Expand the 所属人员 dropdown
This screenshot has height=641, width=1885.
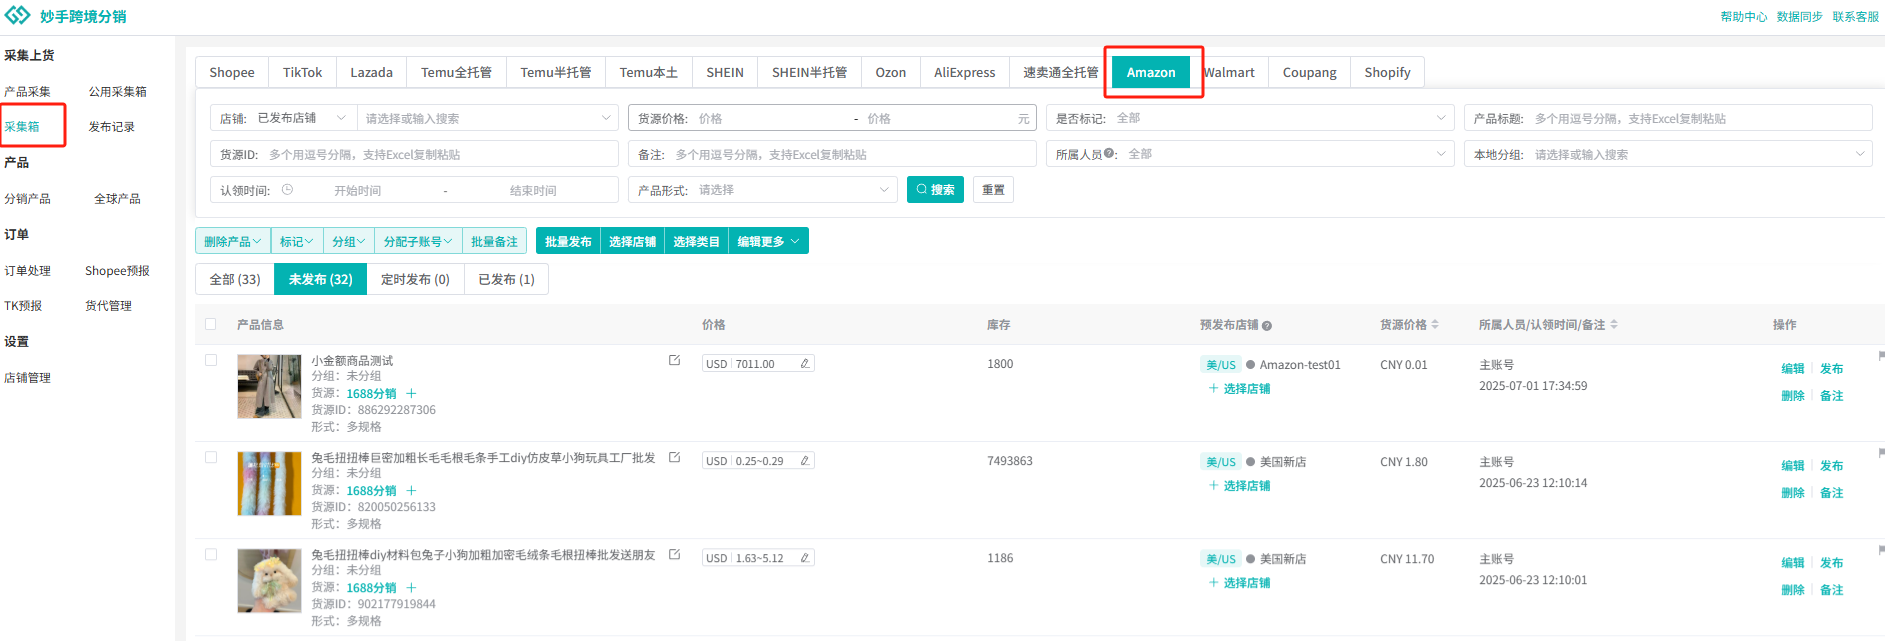pyautogui.click(x=1251, y=154)
